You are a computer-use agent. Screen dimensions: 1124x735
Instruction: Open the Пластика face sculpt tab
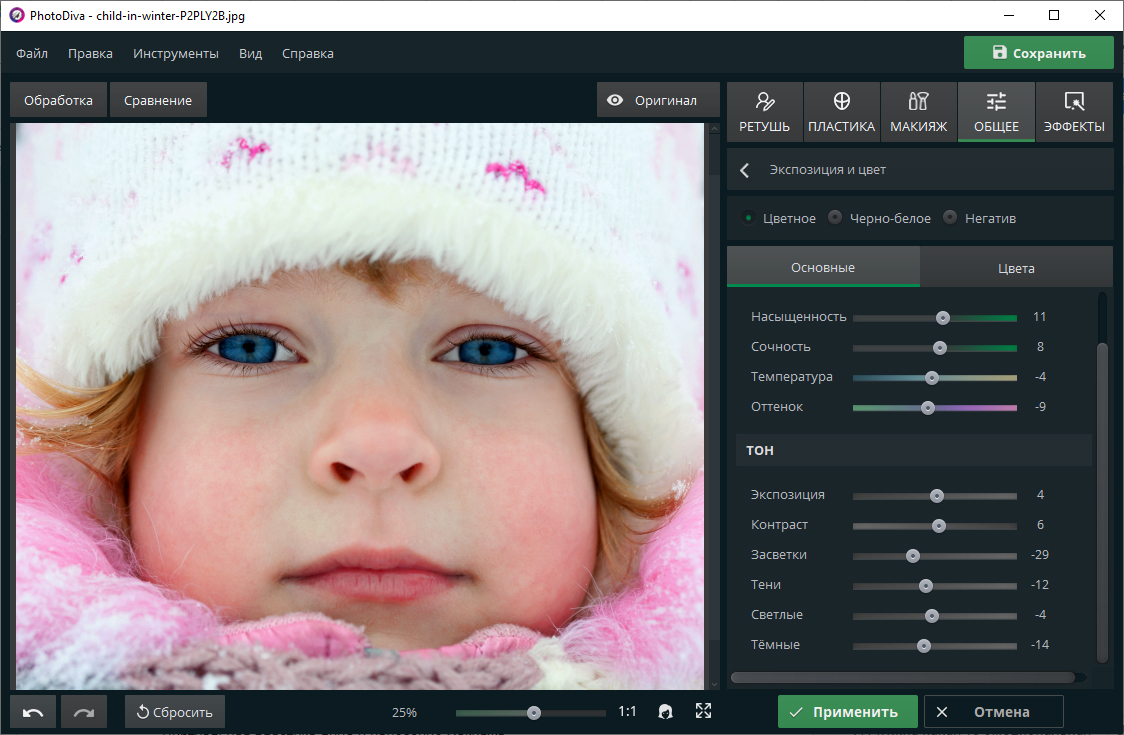[x=841, y=112]
